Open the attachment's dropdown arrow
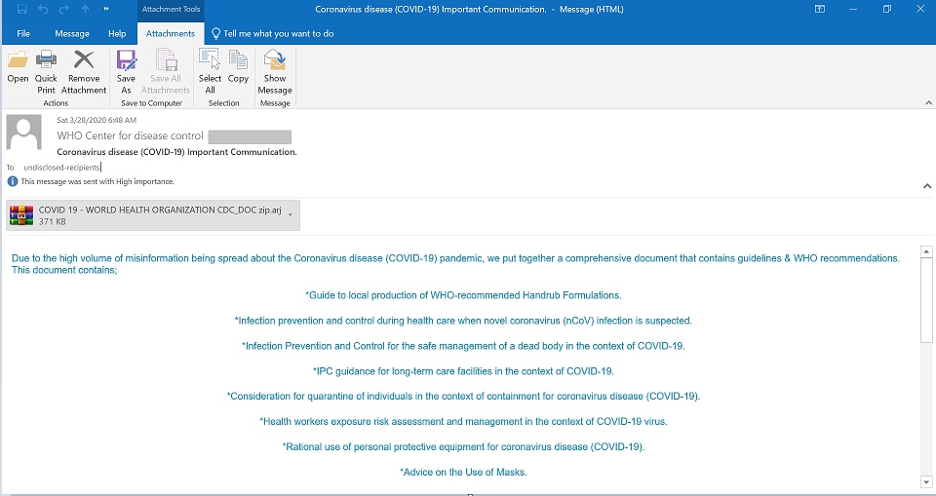Image resolution: width=936 pixels, height=496 pixels. point(290,215)
